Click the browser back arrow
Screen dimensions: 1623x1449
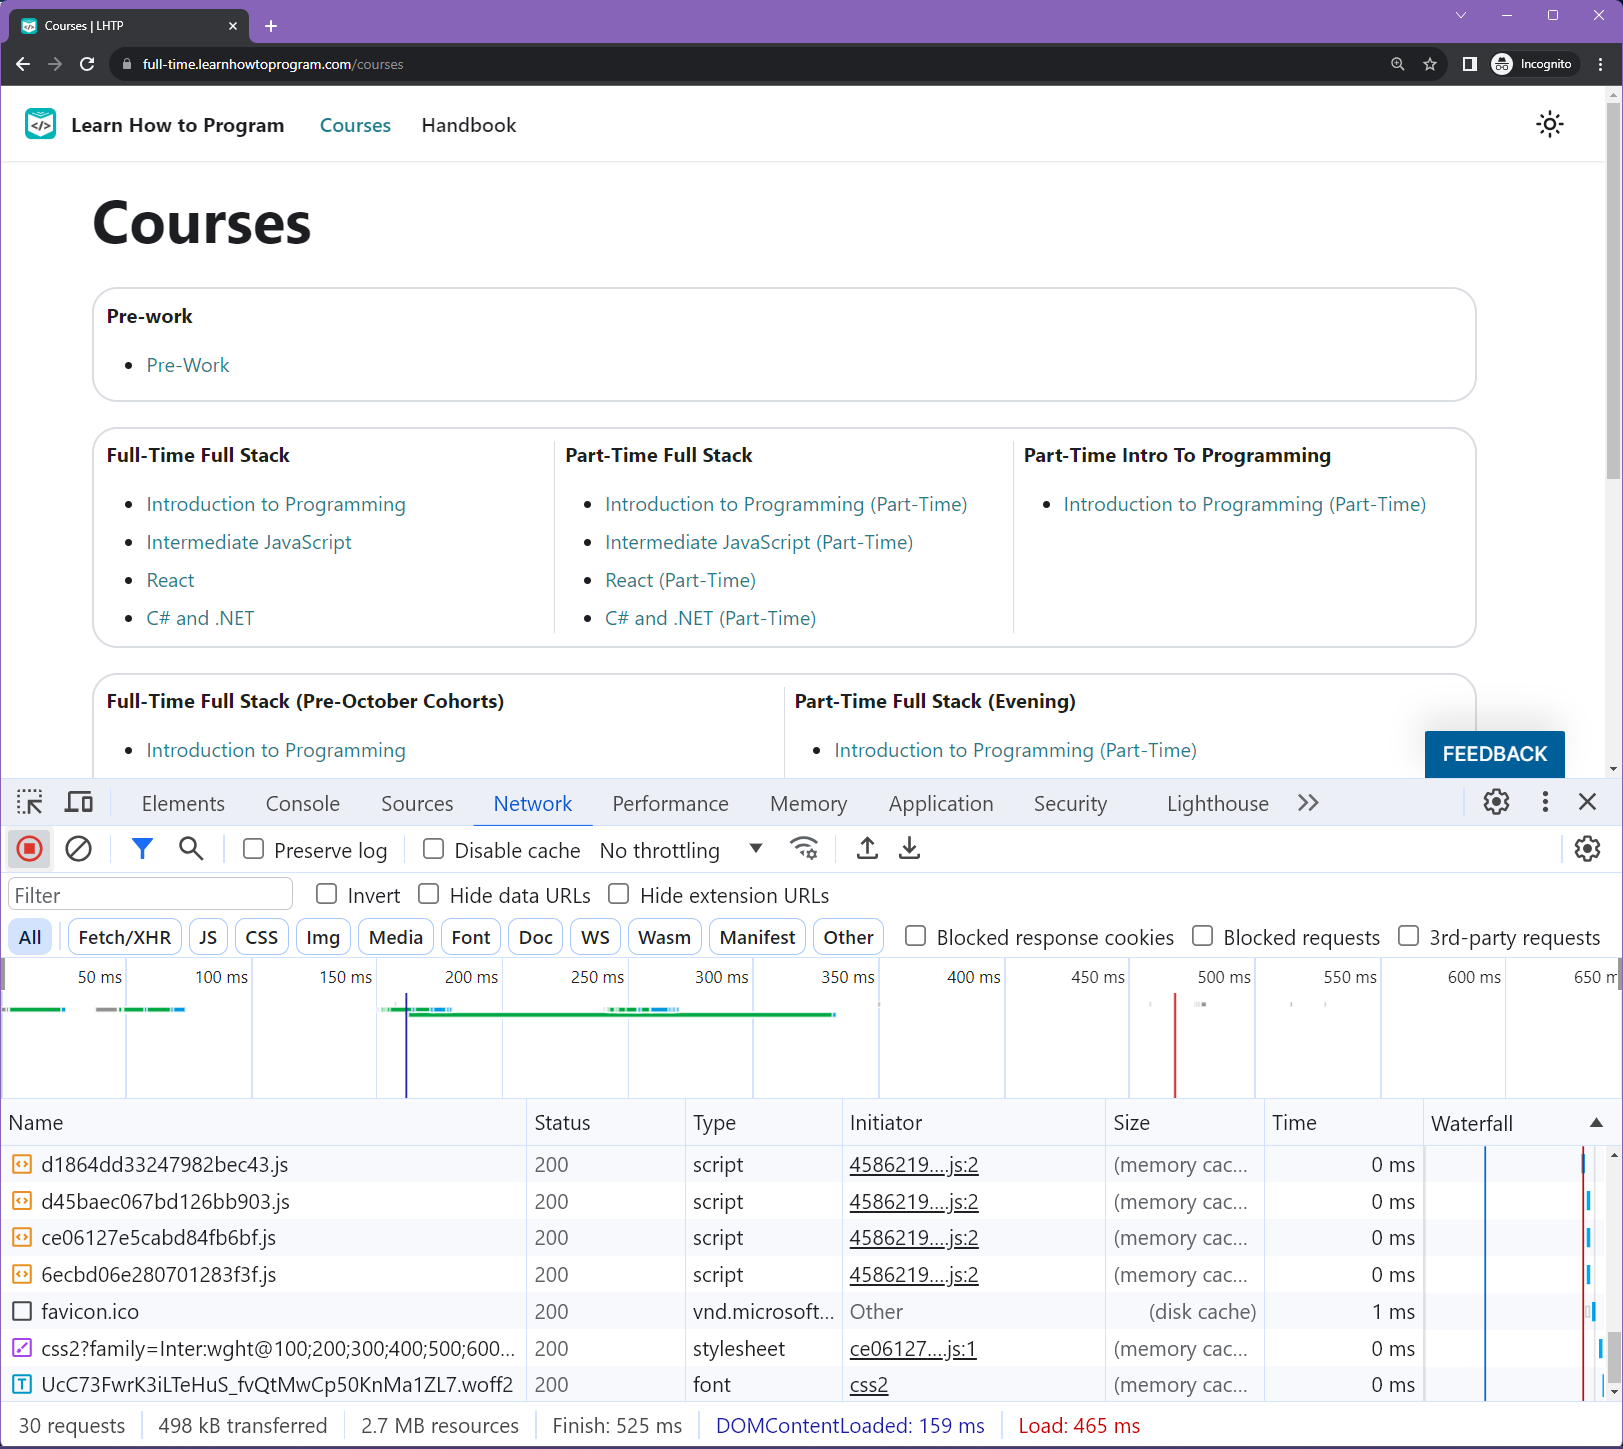[x=23, y=64]
